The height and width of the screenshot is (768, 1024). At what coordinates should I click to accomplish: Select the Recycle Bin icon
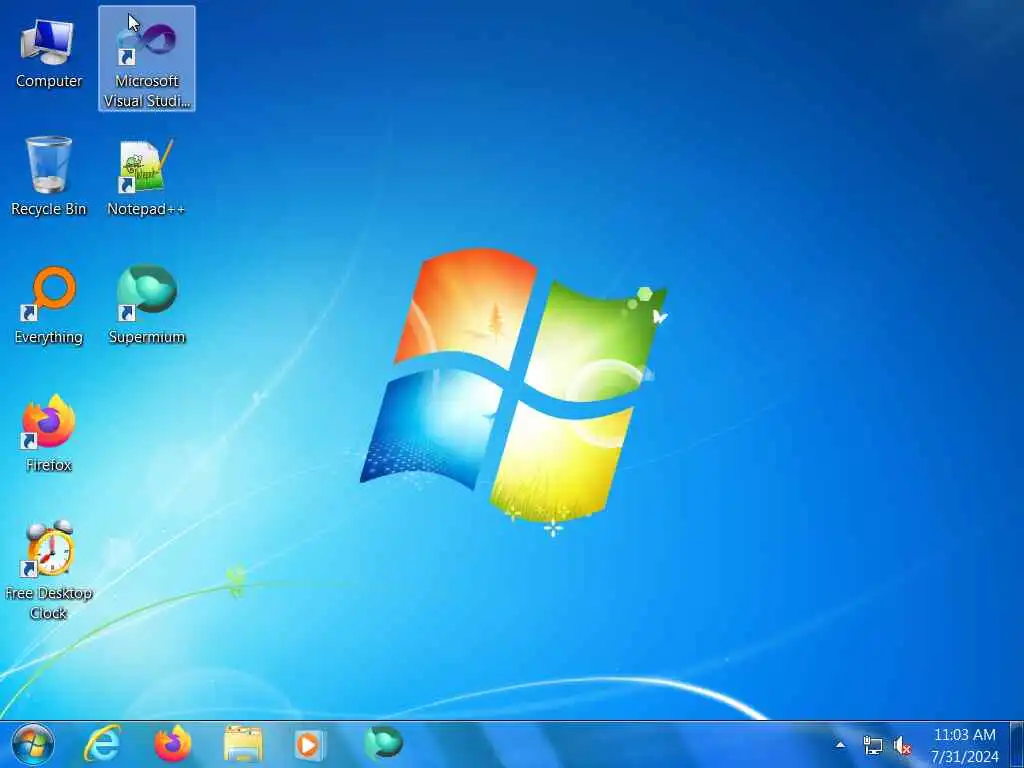tap(49, 176)
